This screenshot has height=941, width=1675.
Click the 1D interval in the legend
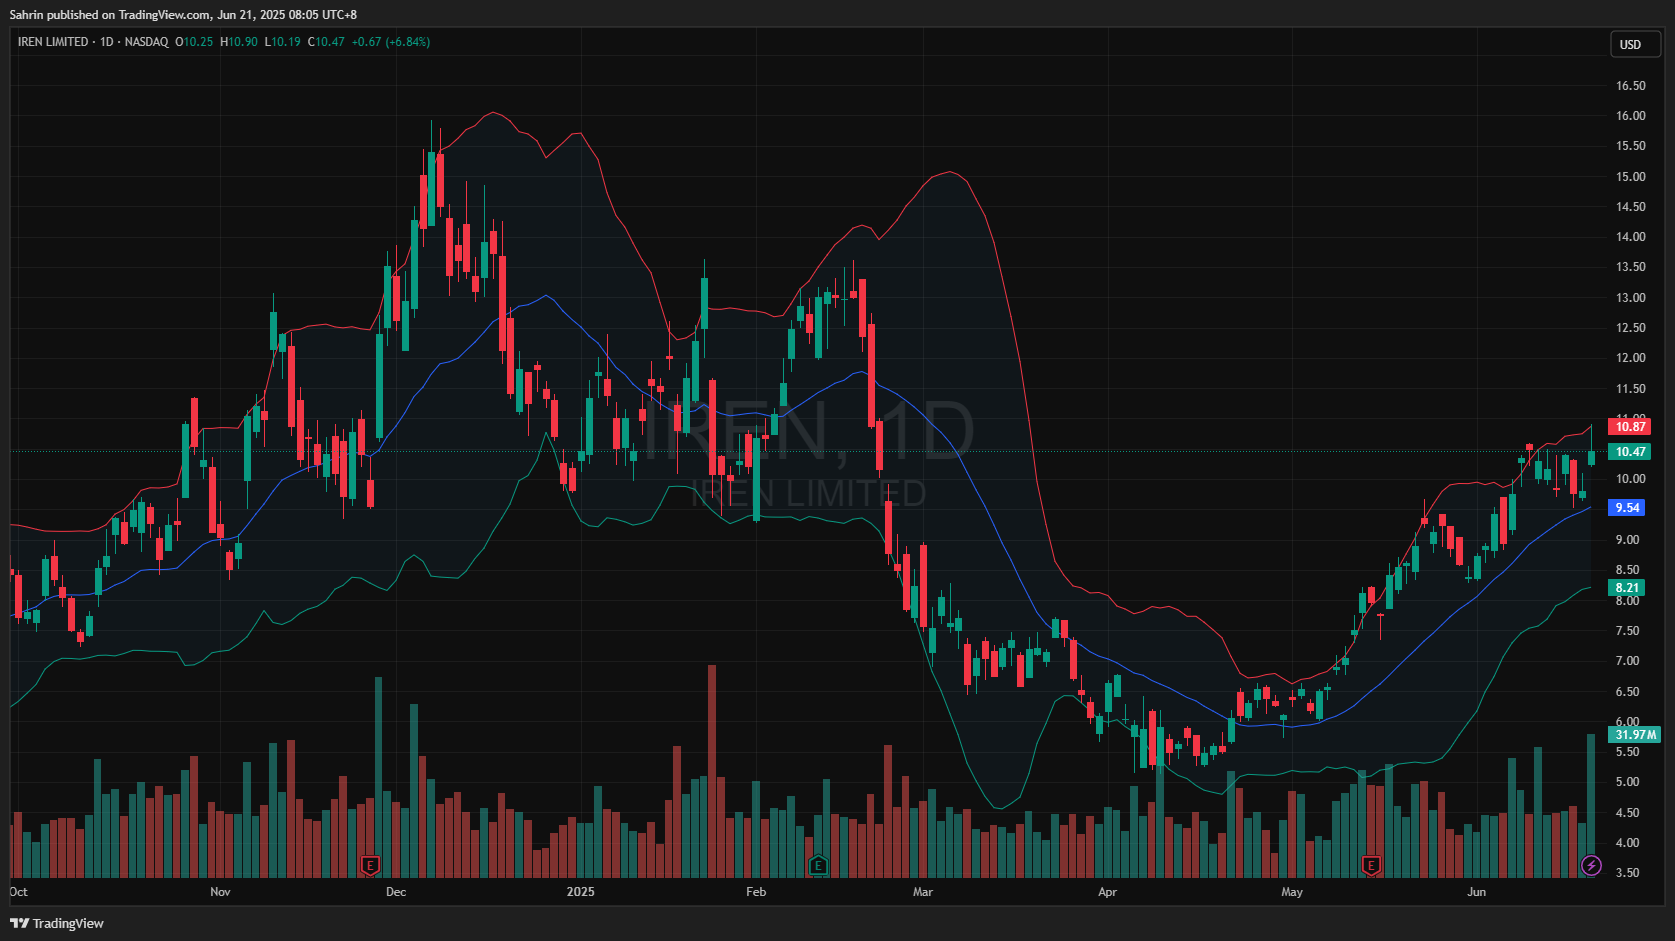pos(106,42)
